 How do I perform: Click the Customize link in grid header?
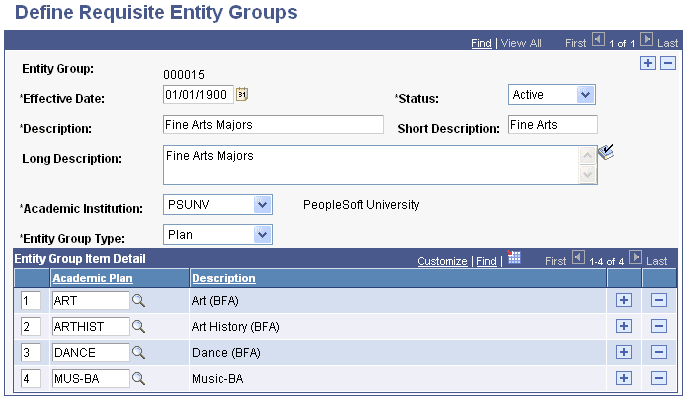click(x=442, y=260)
